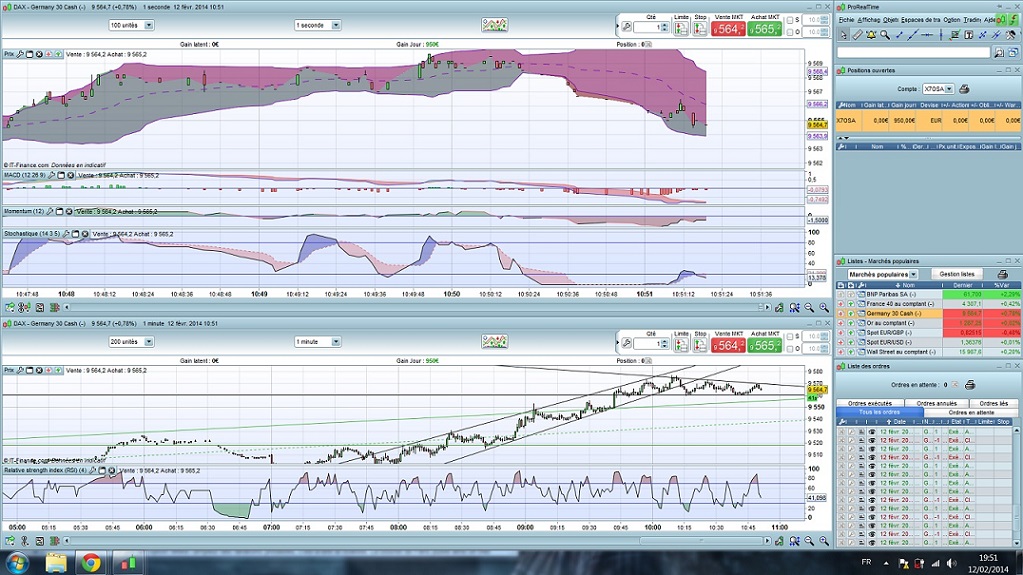Switch to Ordres exécutés tab

pos(870,403)
